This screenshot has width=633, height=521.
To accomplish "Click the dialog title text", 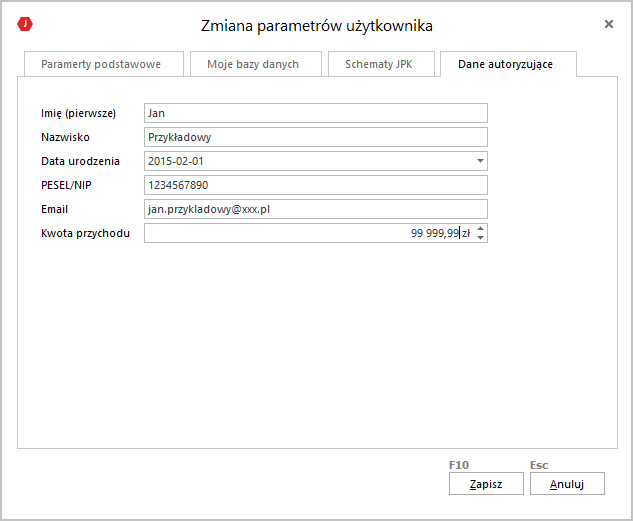I will pyautogui.click(x=316, y=25).
